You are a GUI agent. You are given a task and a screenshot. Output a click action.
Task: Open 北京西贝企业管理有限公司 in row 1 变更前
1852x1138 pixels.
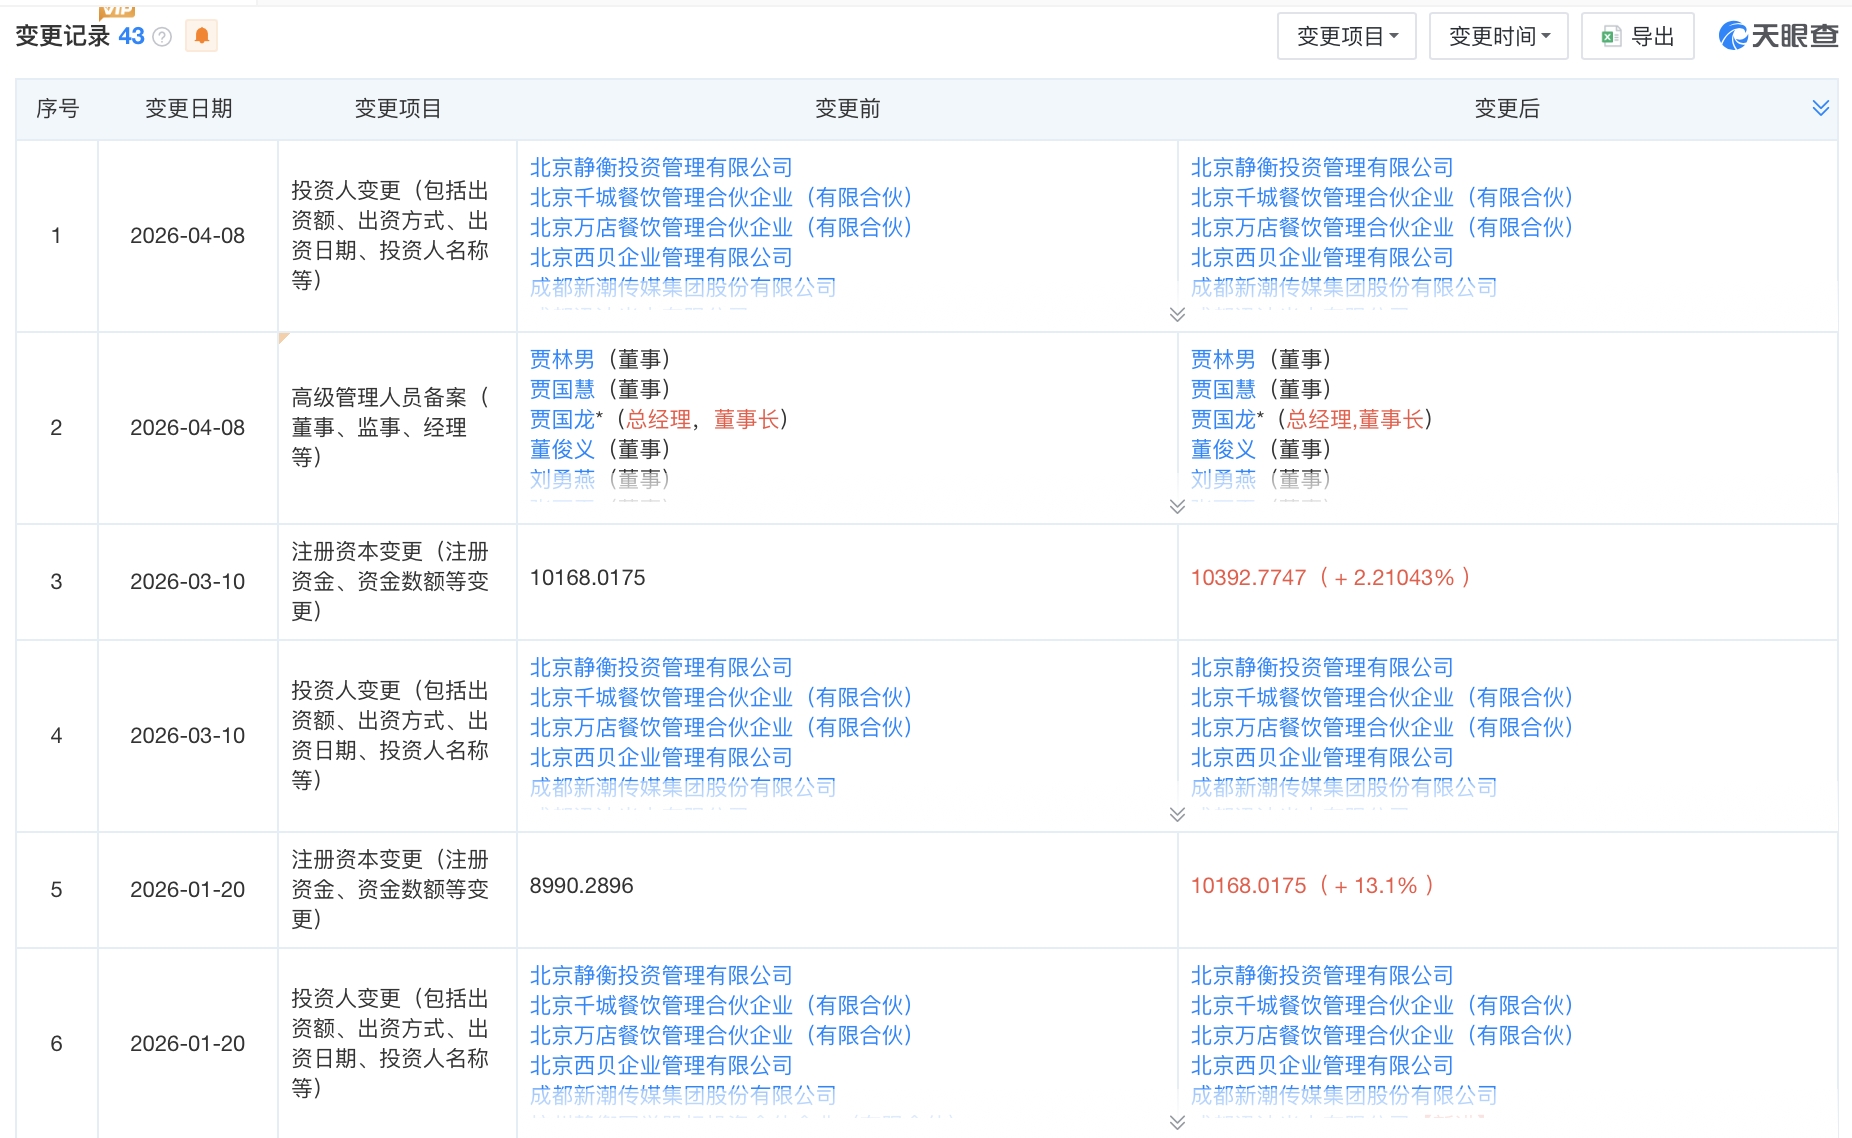pos(661,257)
